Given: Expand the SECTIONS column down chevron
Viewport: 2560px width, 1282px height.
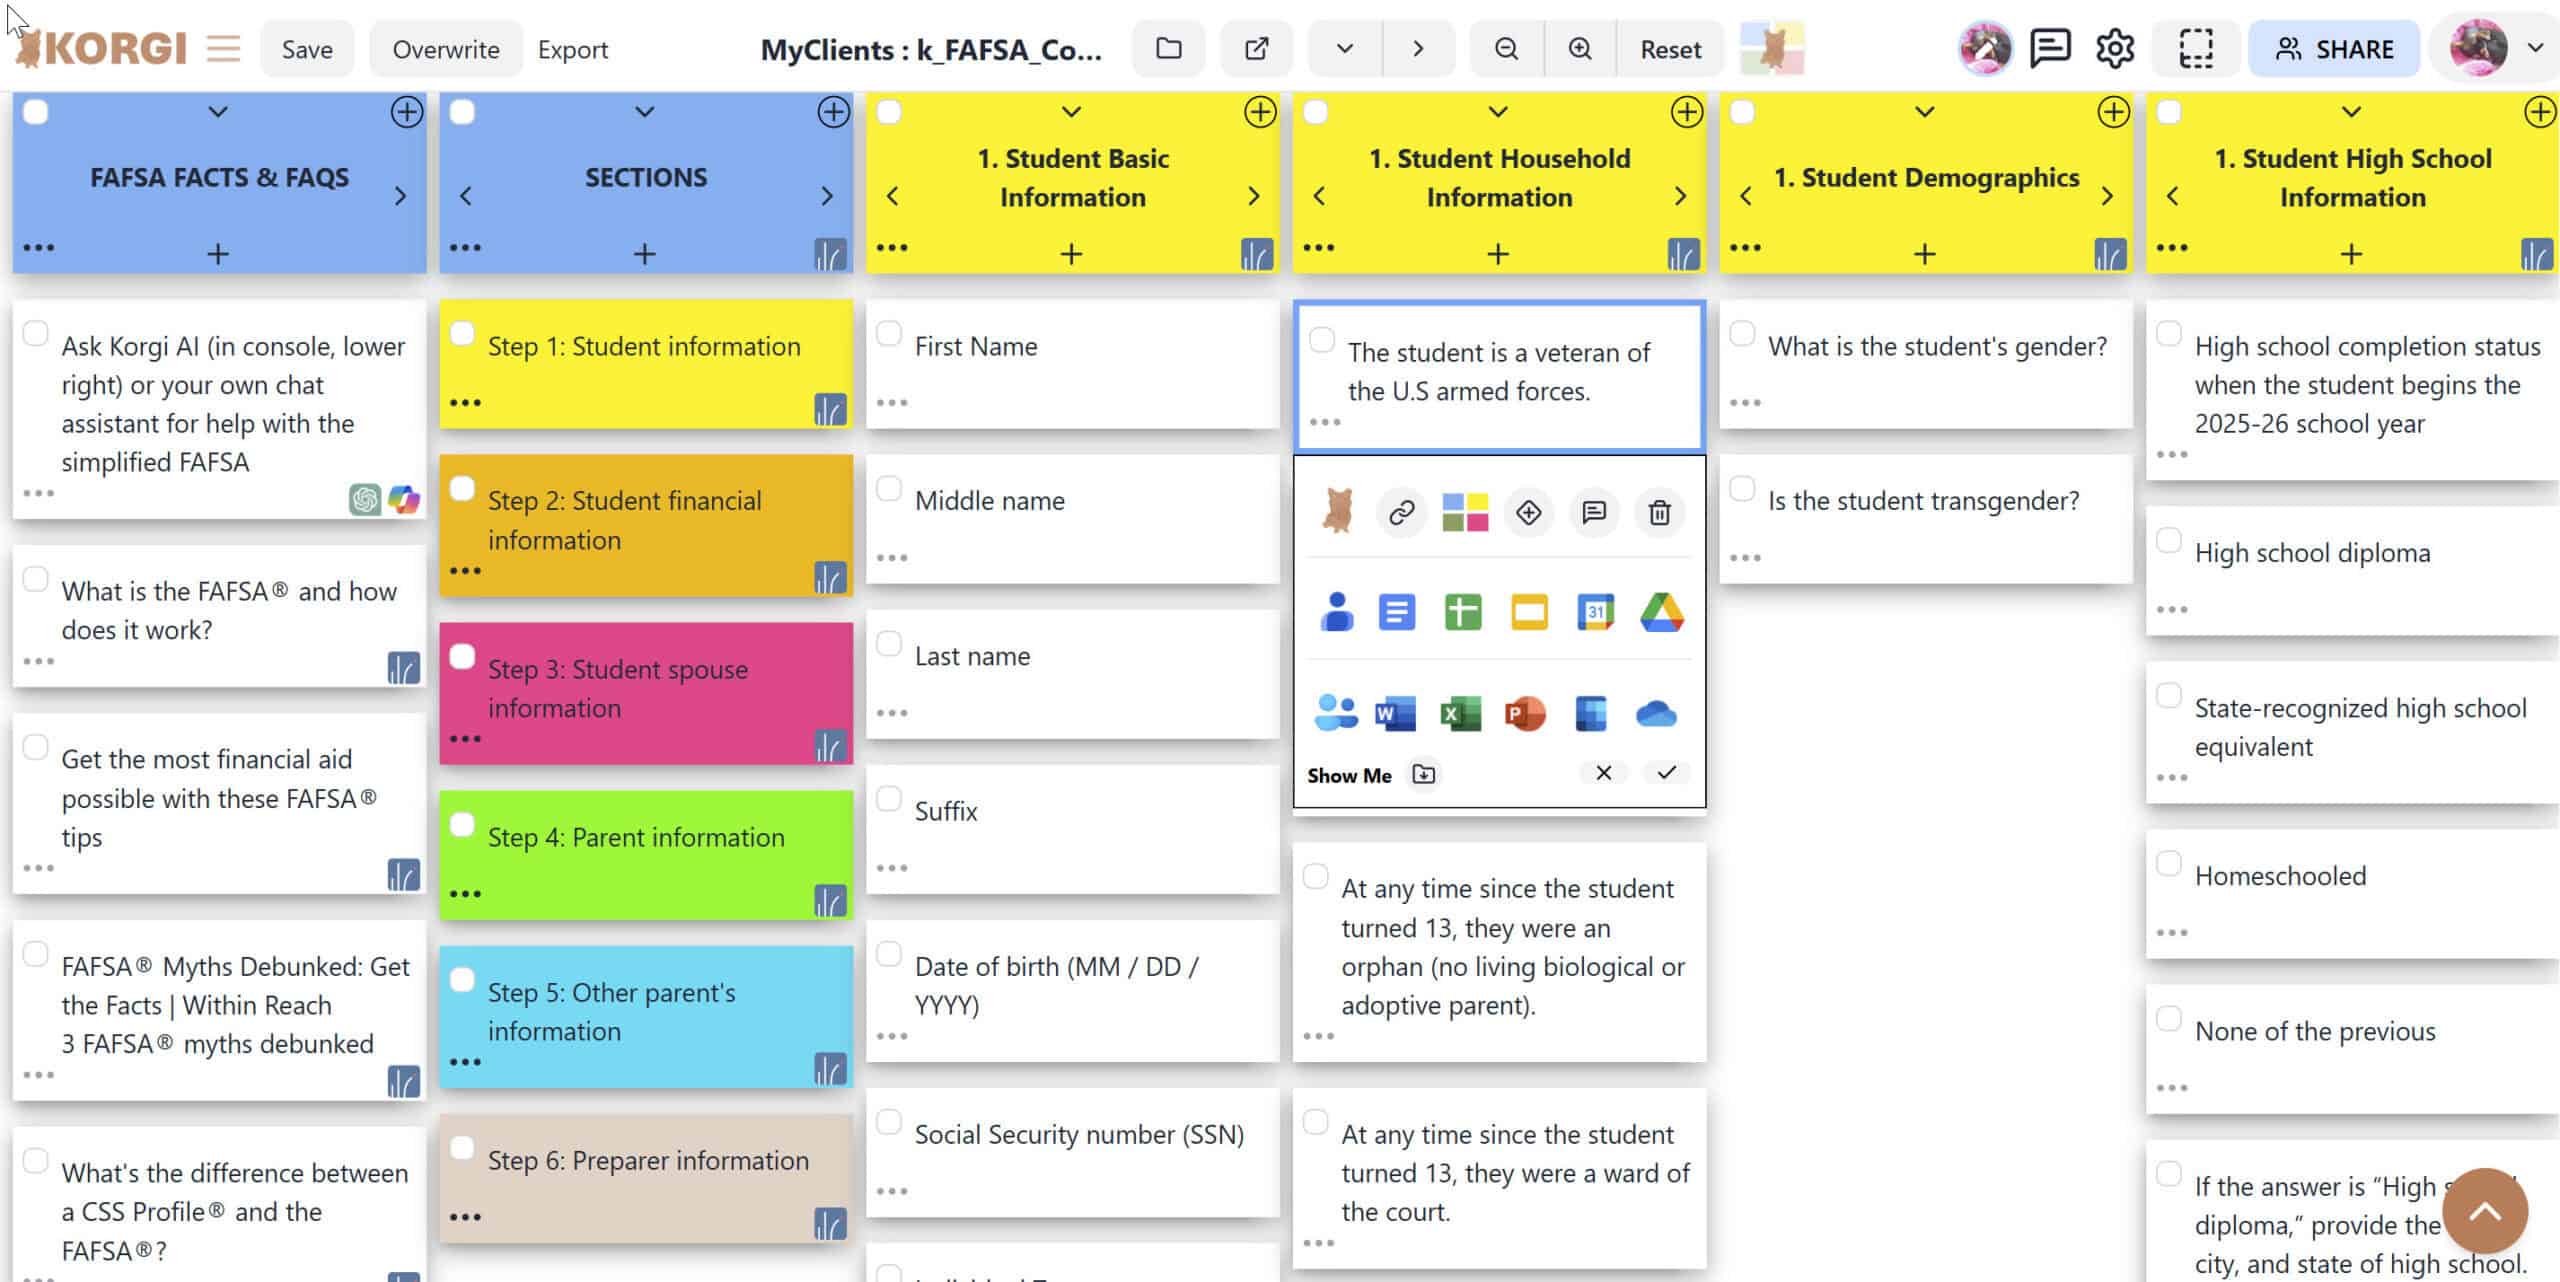Looking at the screenshot, I should tap(645, 112).
